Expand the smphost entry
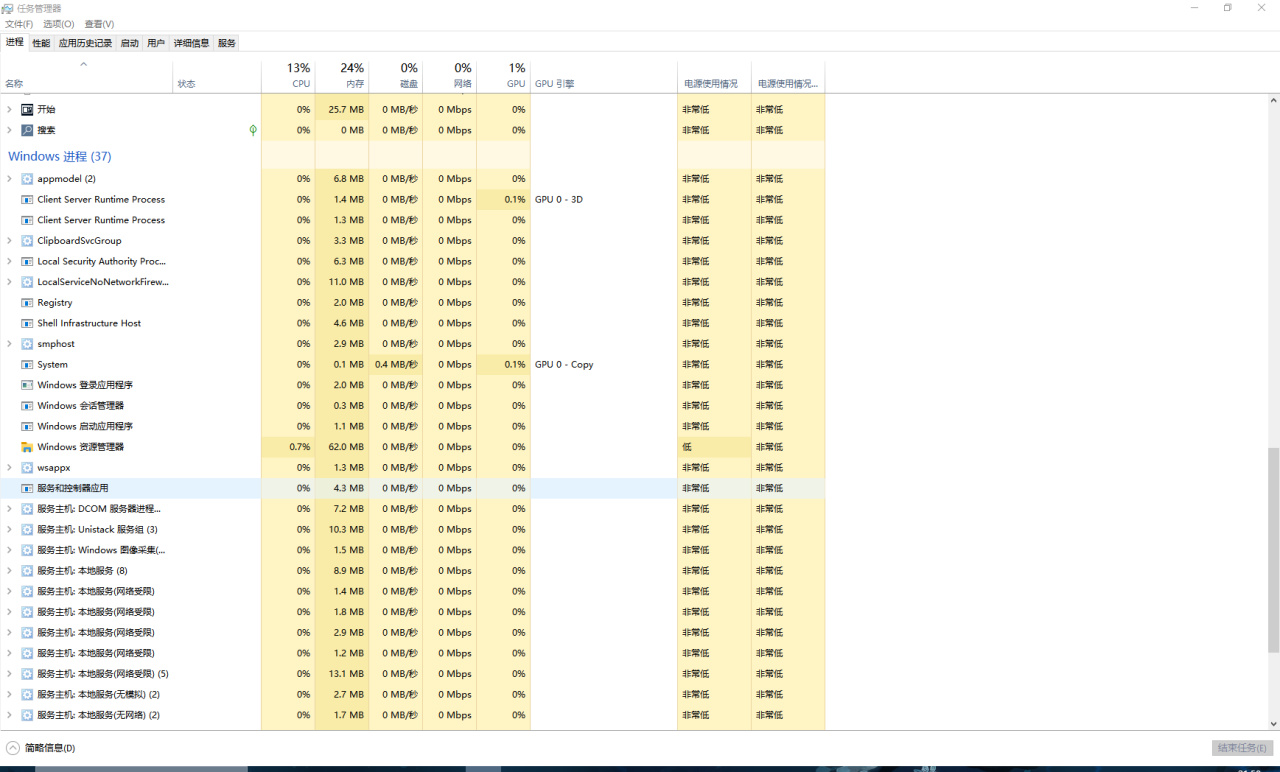Image resolution: width=1280 pixels, height=772 pixels. [x=10, y=344]
